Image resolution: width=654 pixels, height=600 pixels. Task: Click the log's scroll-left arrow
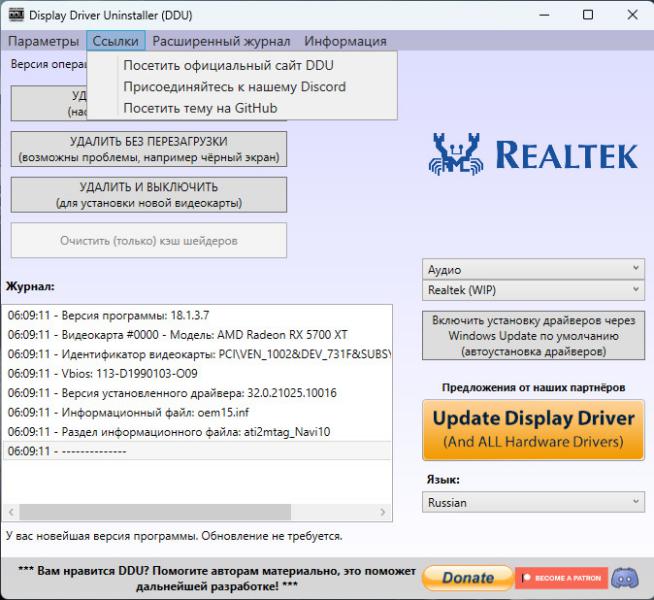pyautogui.click(x=12, y=512)
